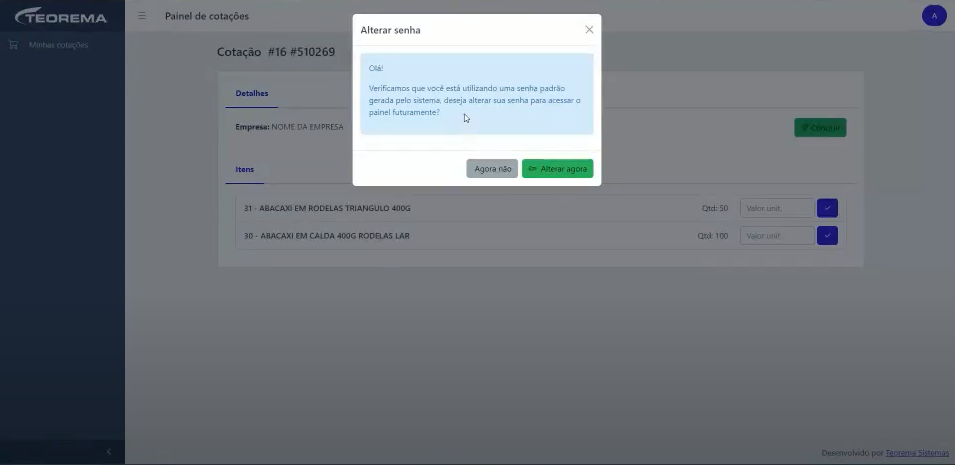Close the Alterar senha dialog
The width and height of the screenshot is (955, 465).
[x=589, y=30]
